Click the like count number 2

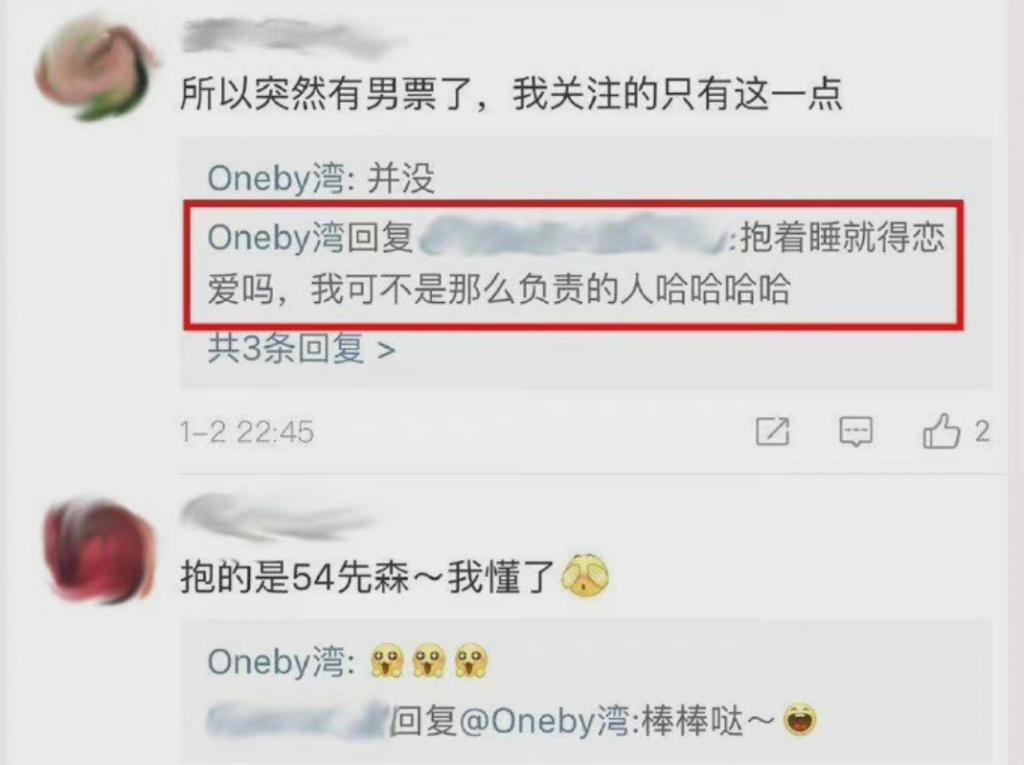coord(982,432)
